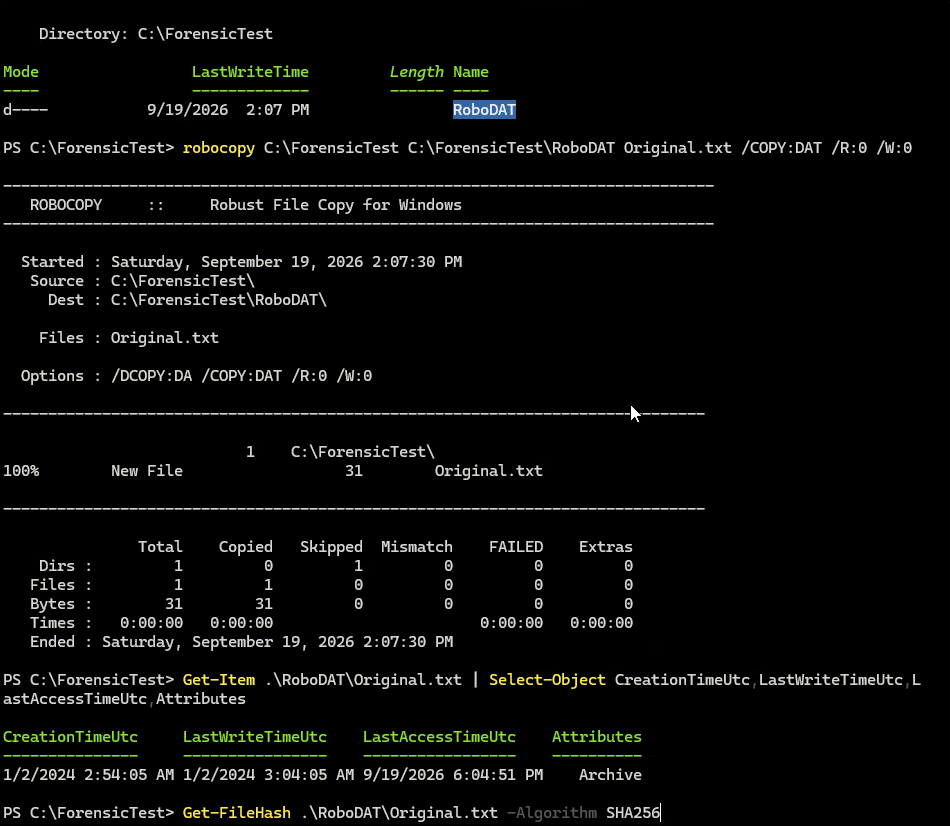Click 'Original.txt' in the New File row
This screenshot has height=826, width=950.
488,471
